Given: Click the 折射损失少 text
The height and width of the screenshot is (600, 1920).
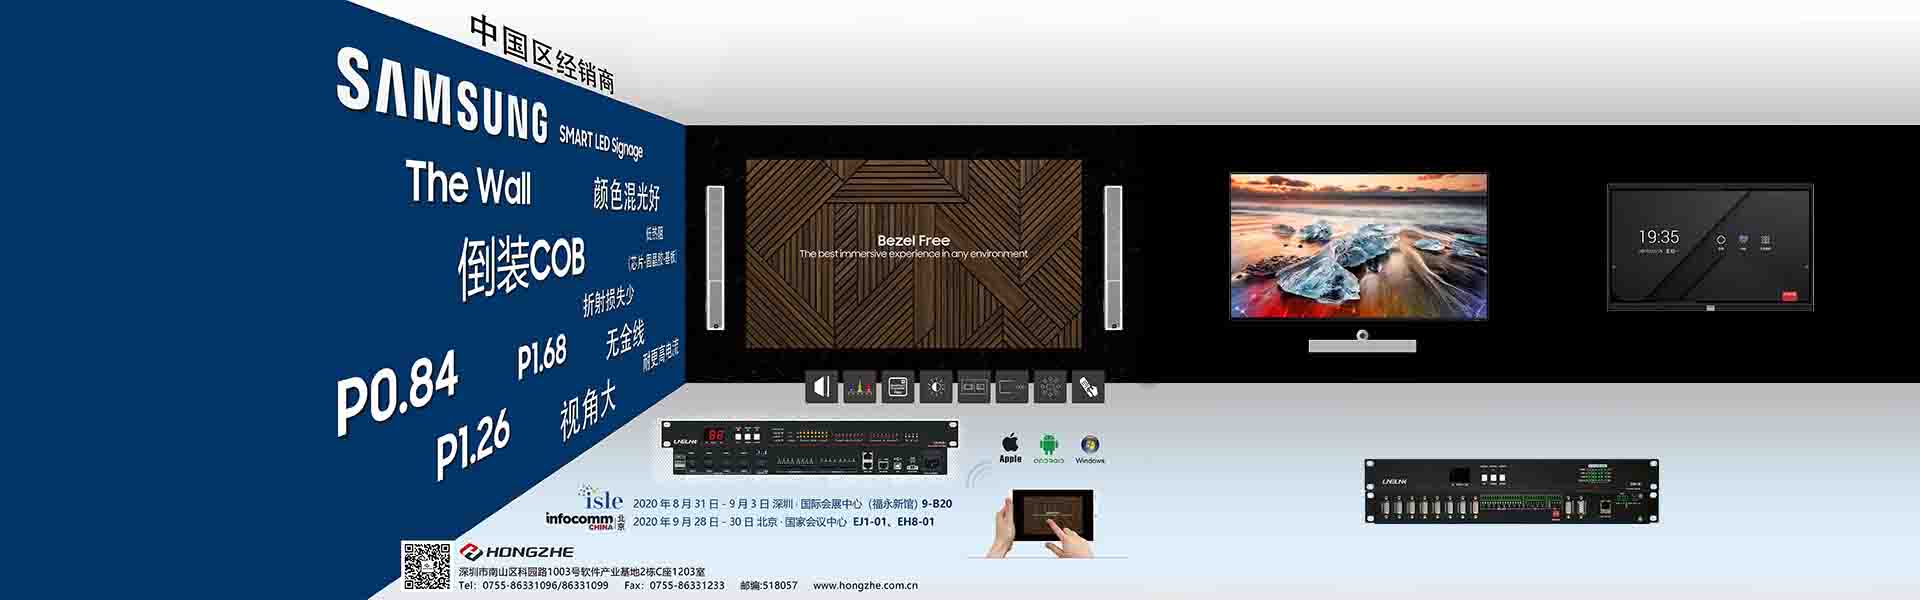Looking at the screenshot, I should pos(607,300).
